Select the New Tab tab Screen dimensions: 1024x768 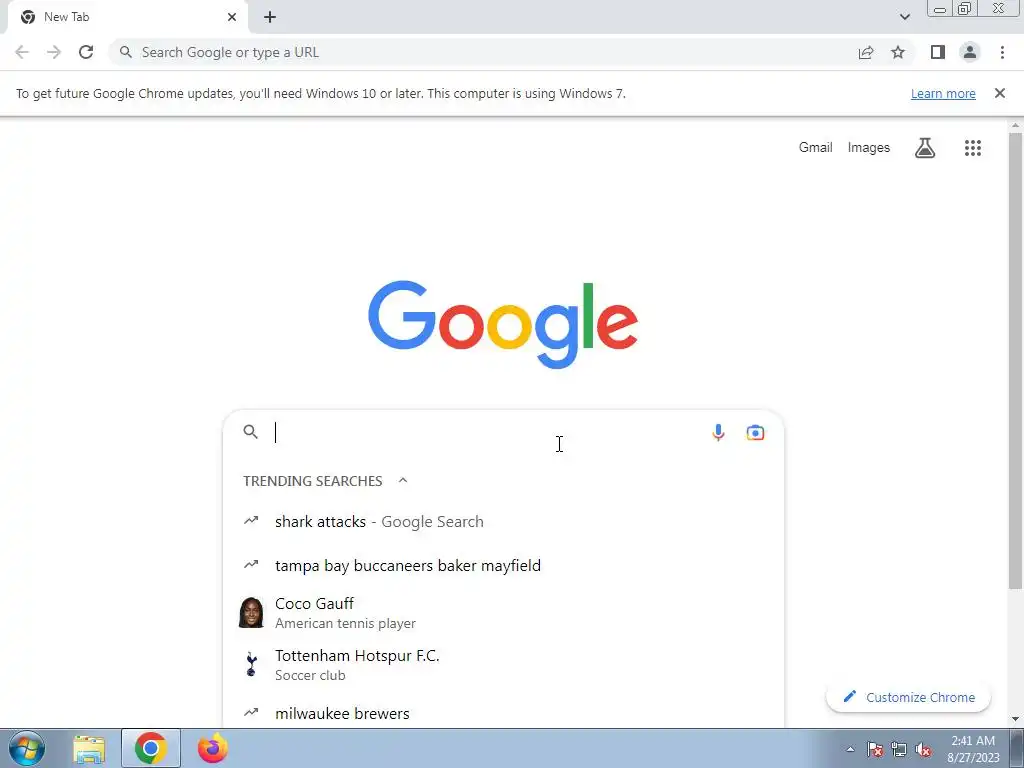coord(129,17)
